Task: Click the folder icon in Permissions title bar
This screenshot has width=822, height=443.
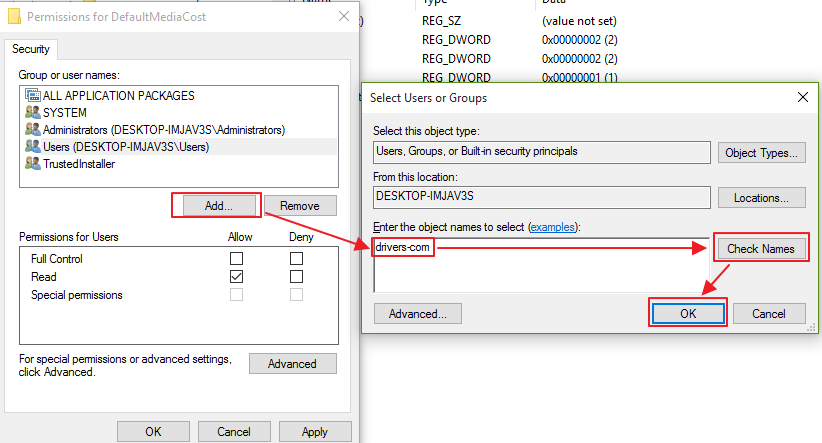Action: [14, 16]
